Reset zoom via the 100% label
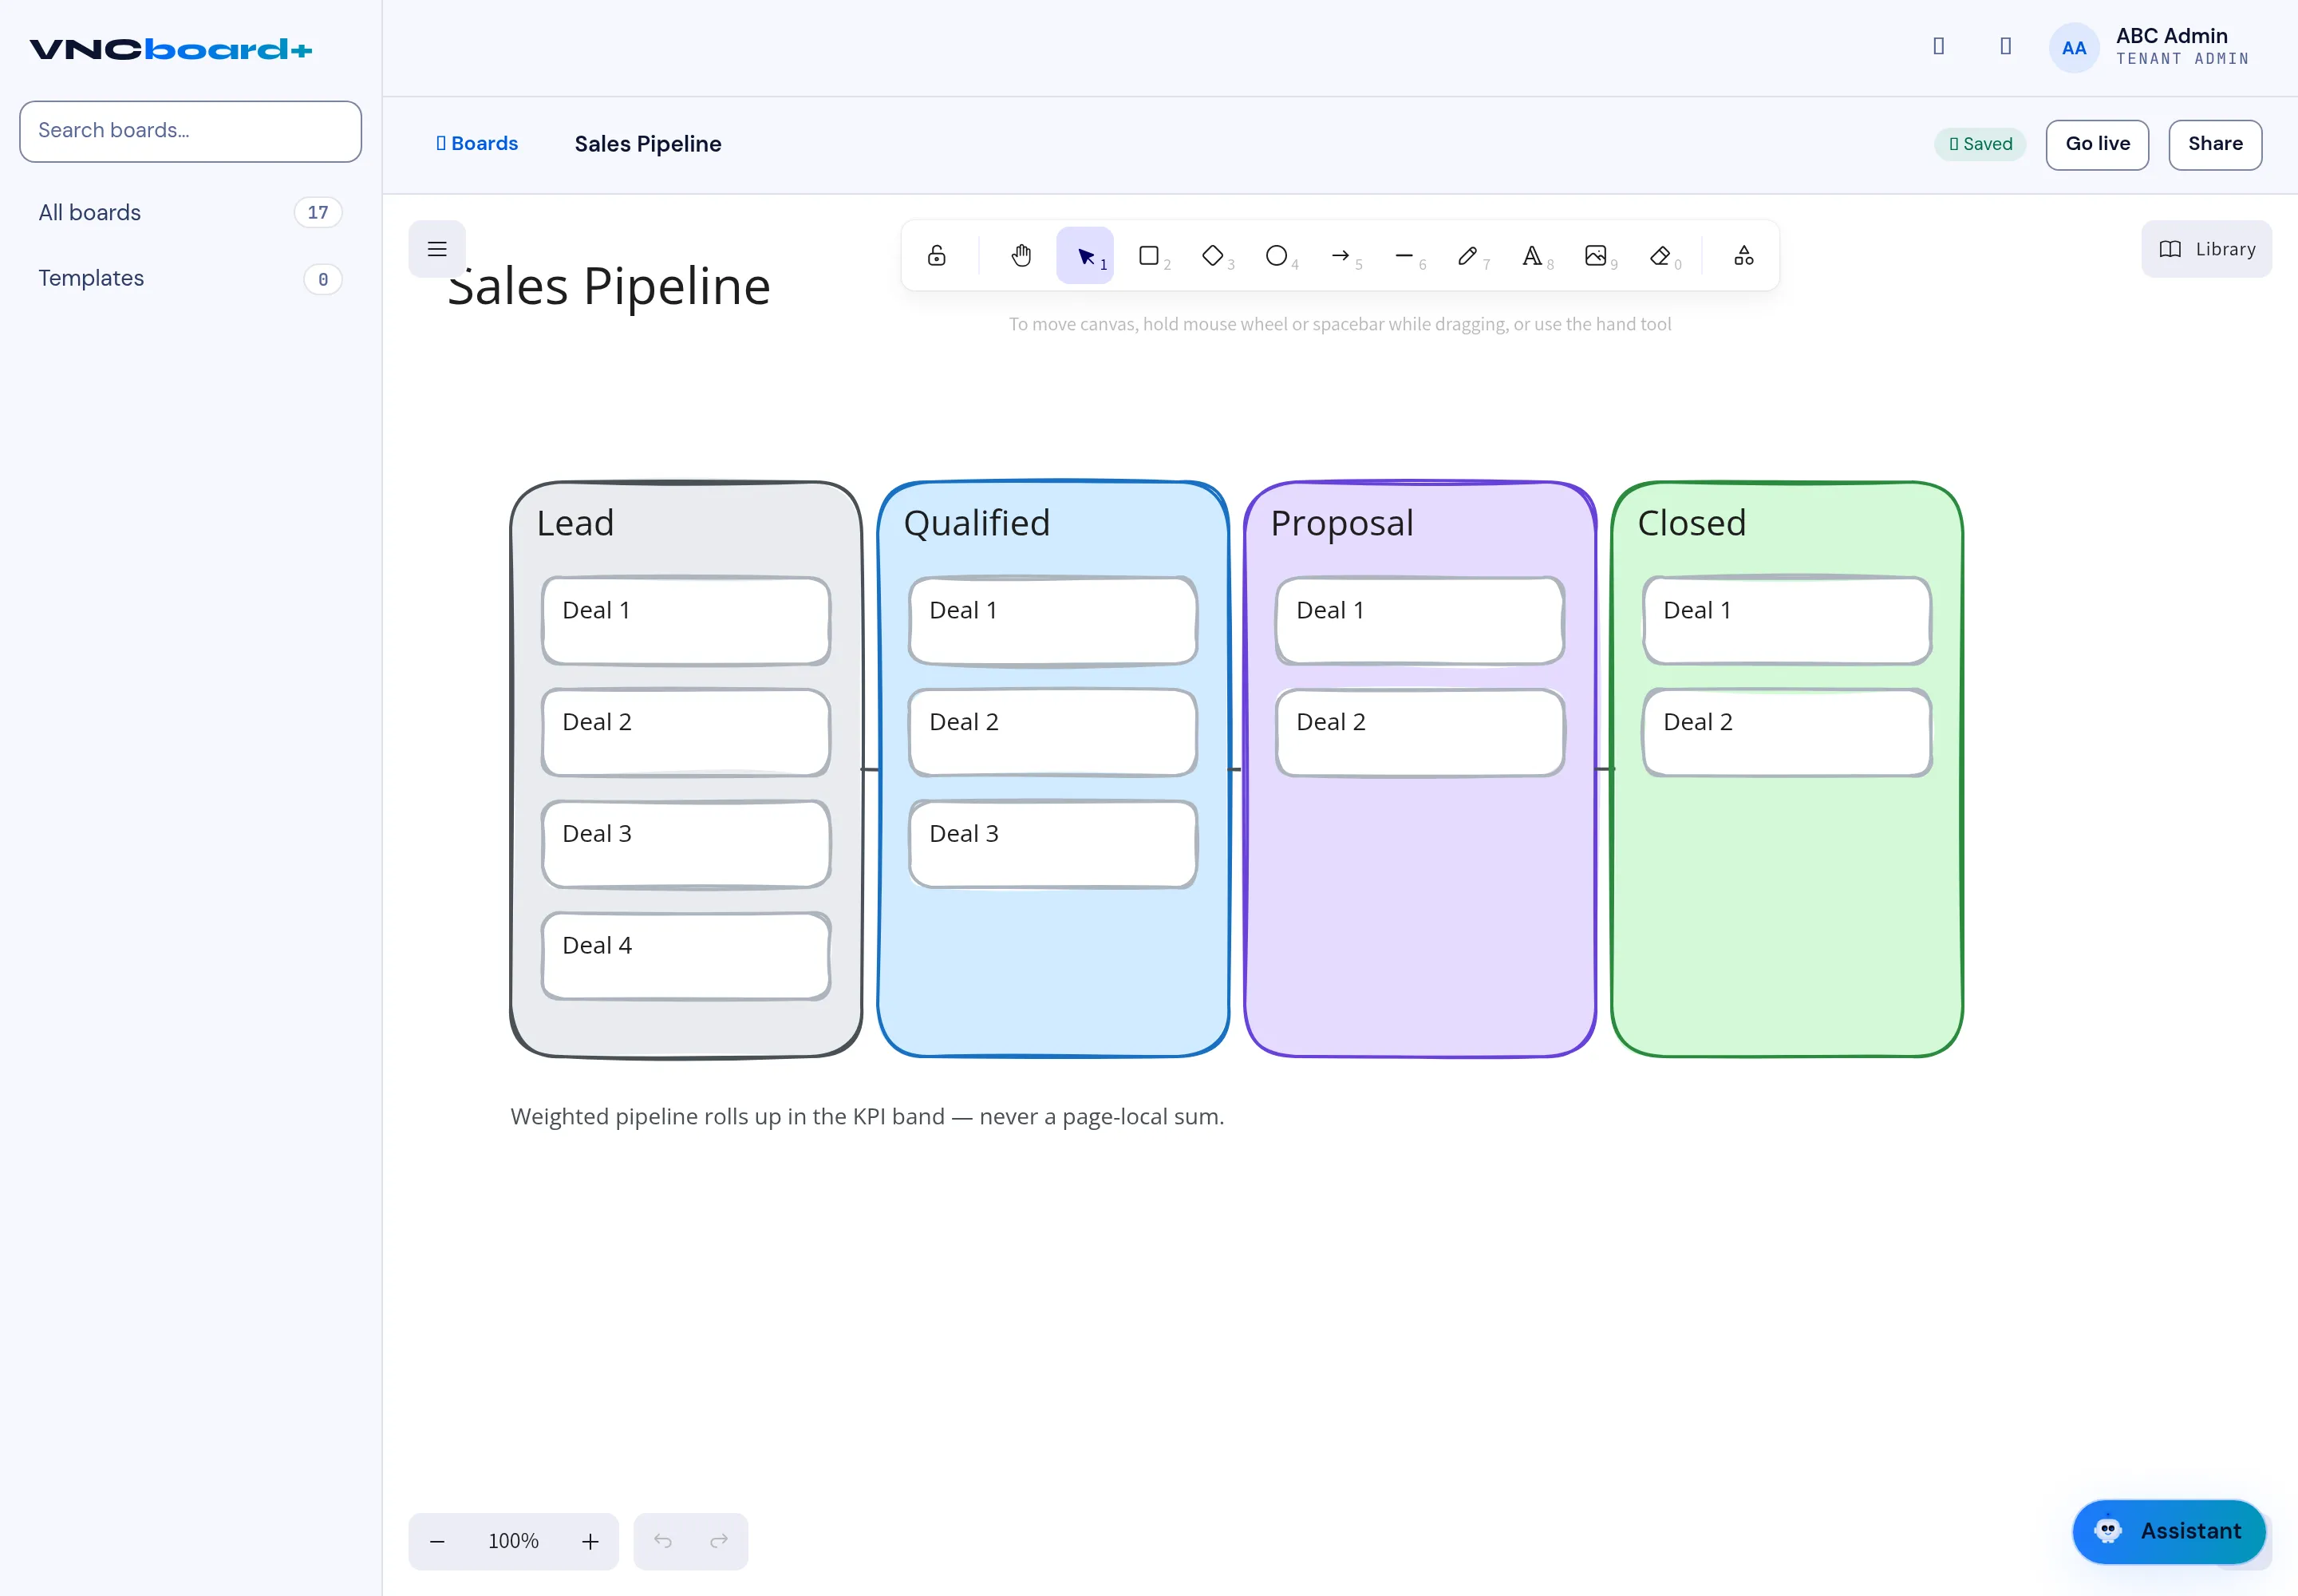Image resolution: width=2298 pixels, height=1596 pixels. [x=513, y=1541]
